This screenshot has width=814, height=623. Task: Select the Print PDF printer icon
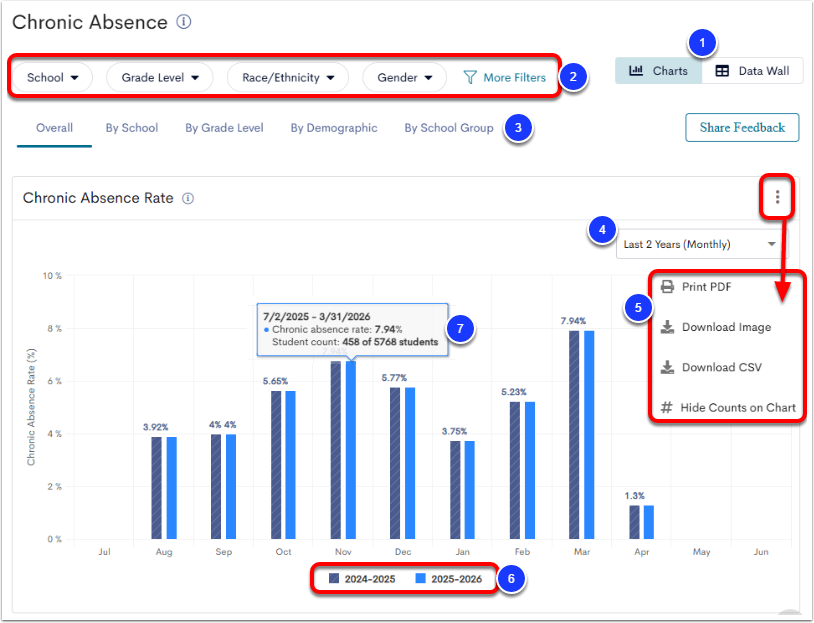(667, 286)
